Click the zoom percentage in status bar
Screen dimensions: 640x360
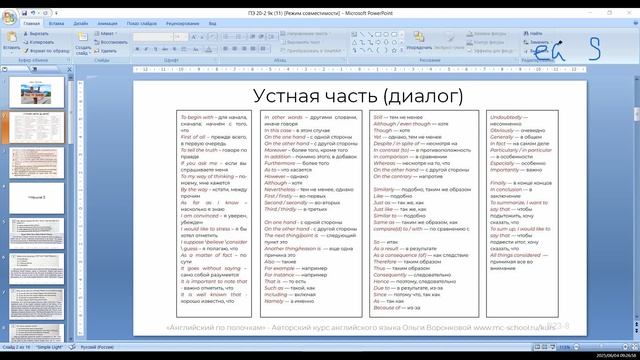[x=564, y=347]
